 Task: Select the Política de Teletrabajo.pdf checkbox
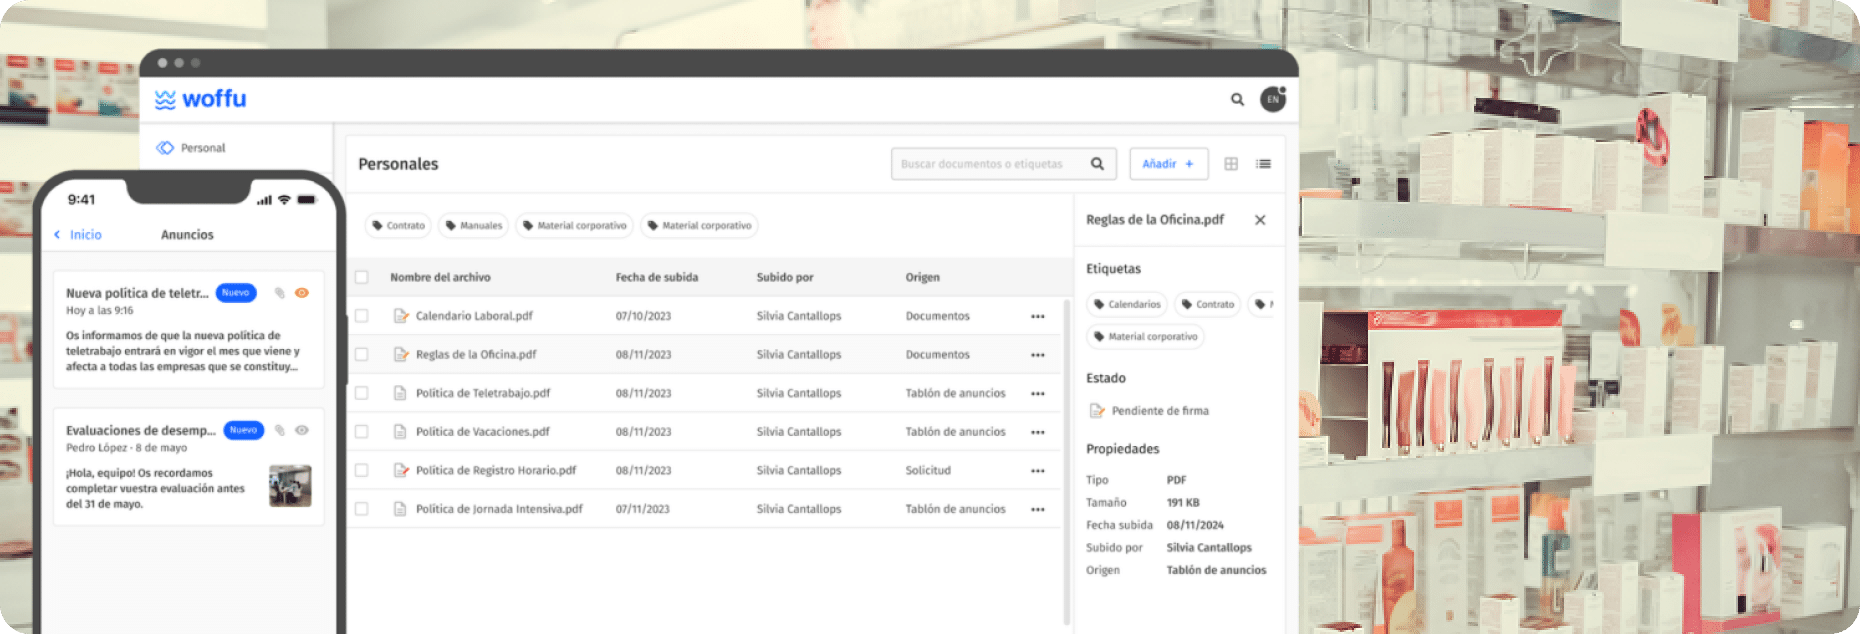tap(362, 393)
